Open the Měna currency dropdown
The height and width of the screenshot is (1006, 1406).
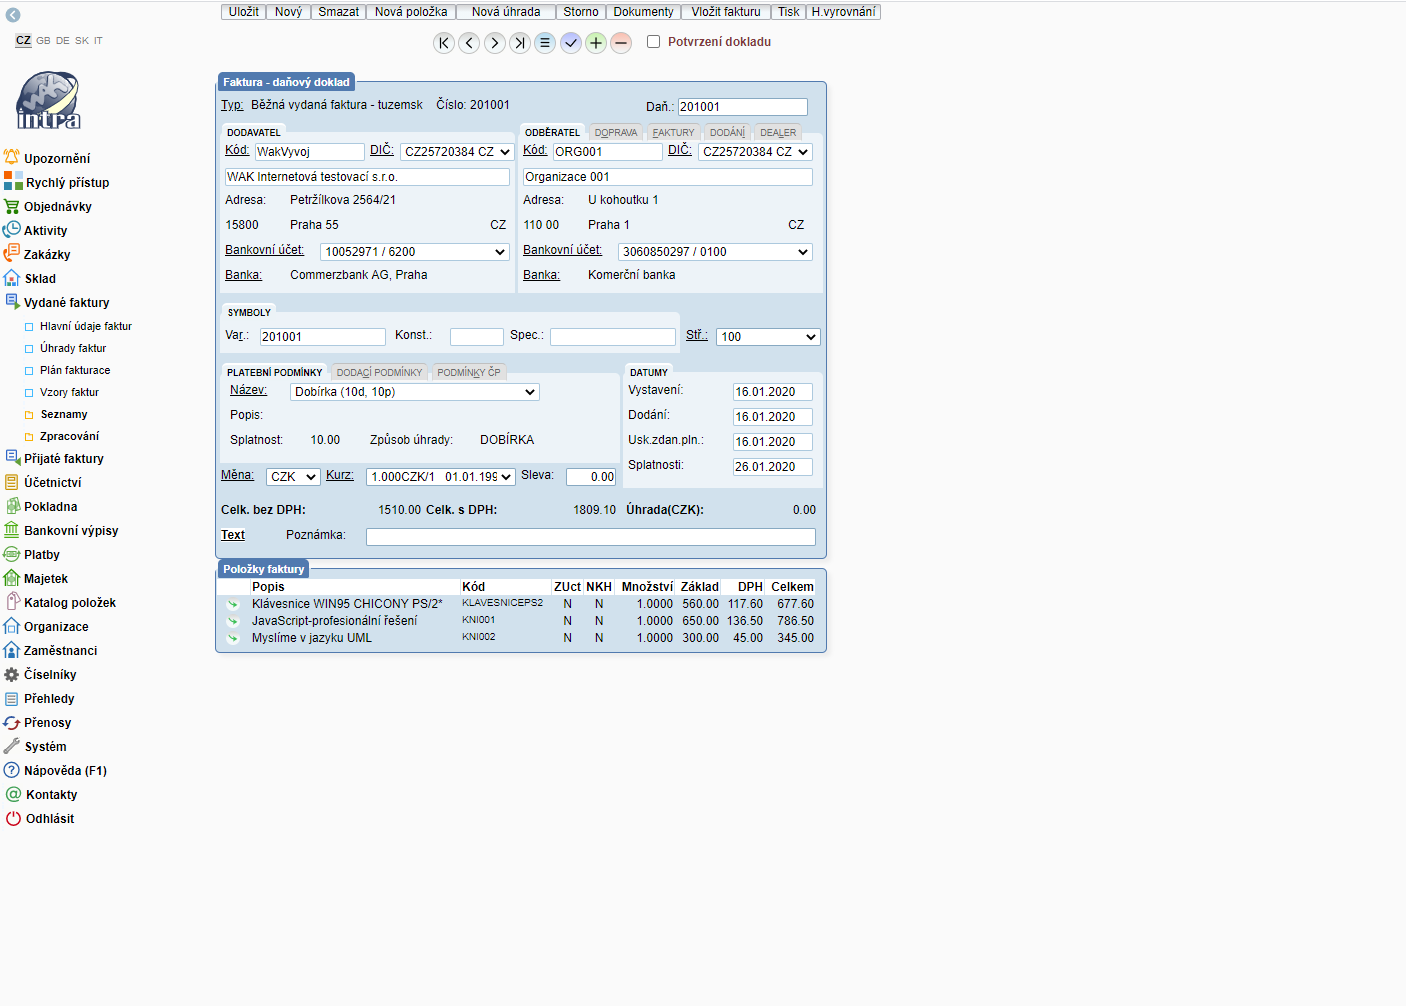click(293, 477)
